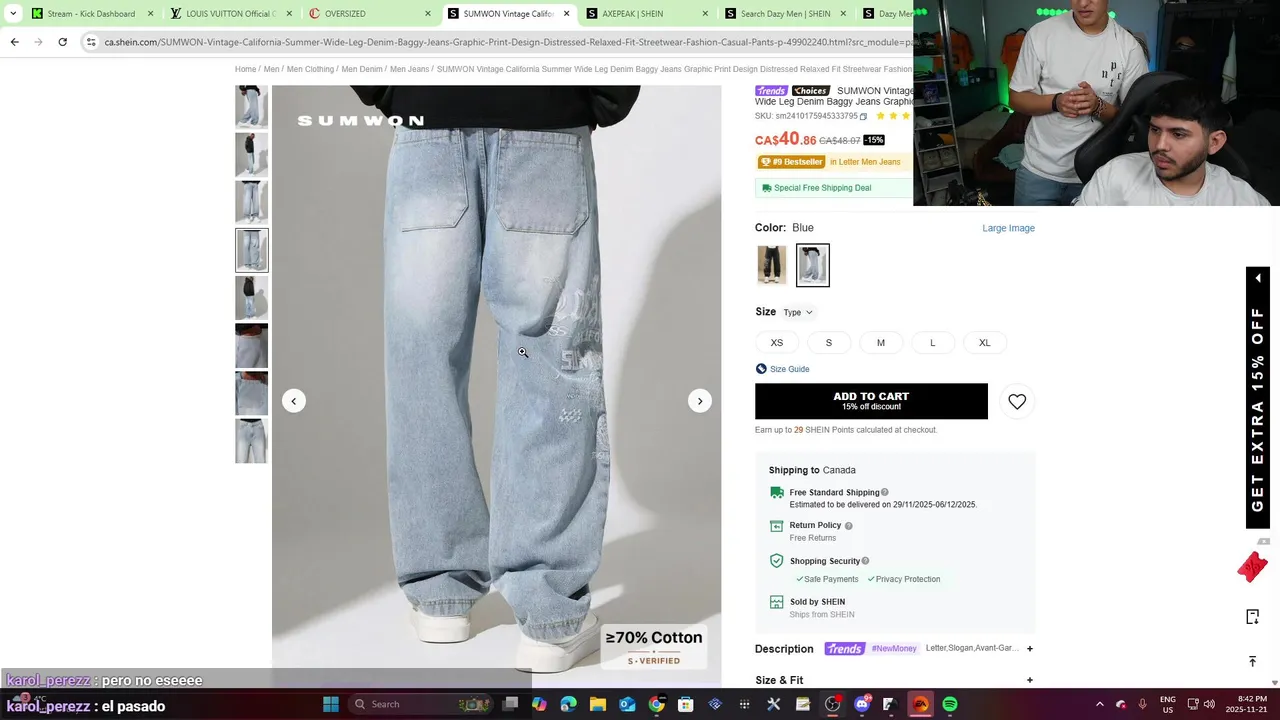The height and width of the screenshot is (720, 1280).
Task: Click the #9 Bestseller badge
Action: pyautogui.click(x=791, y=162)
